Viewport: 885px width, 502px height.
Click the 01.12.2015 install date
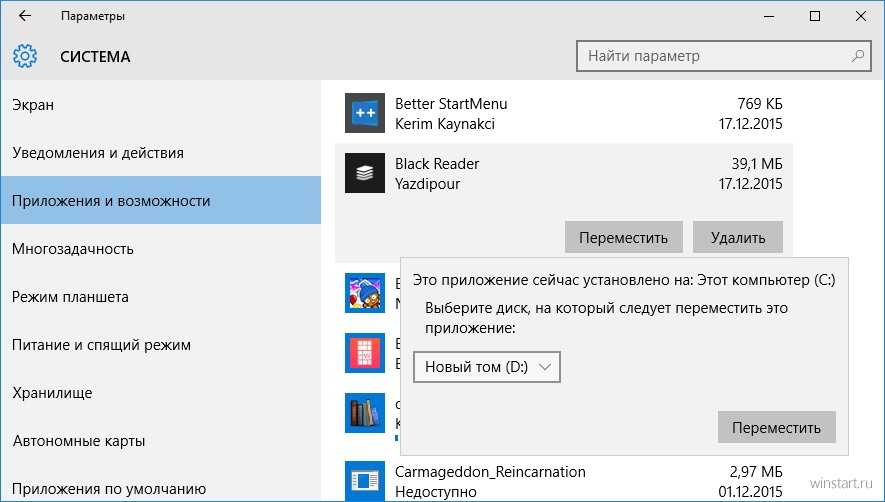click(750, 492)
